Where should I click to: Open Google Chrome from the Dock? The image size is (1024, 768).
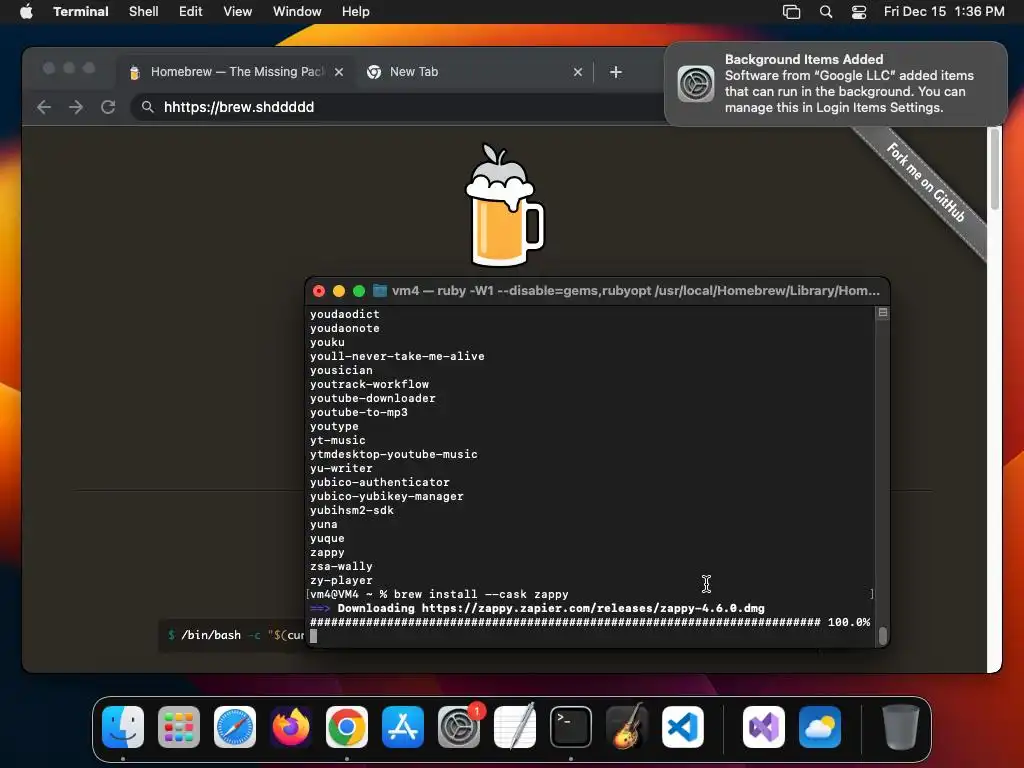347,727
